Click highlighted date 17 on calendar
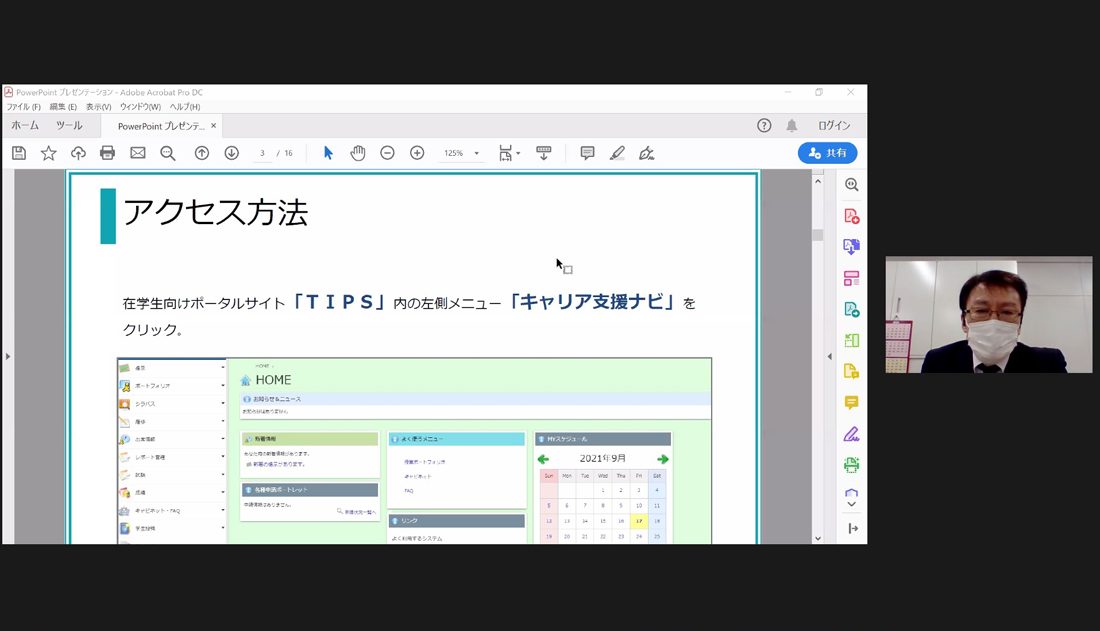 [639, 522]
